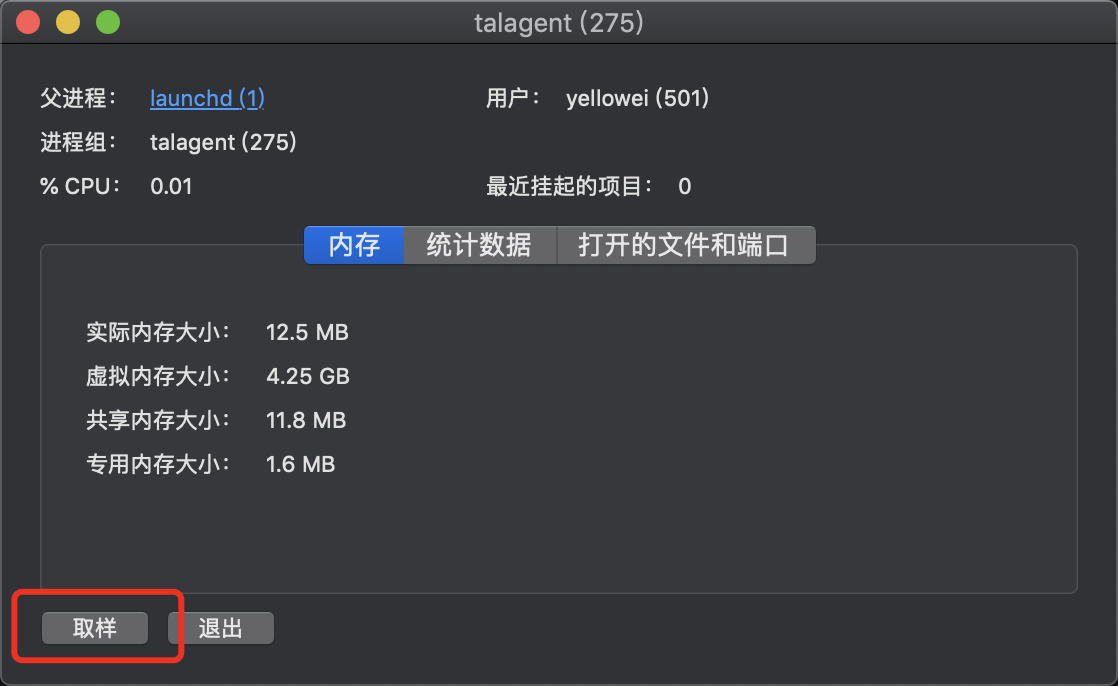Open the 打开的文件和端口 tab

(685, 245)
